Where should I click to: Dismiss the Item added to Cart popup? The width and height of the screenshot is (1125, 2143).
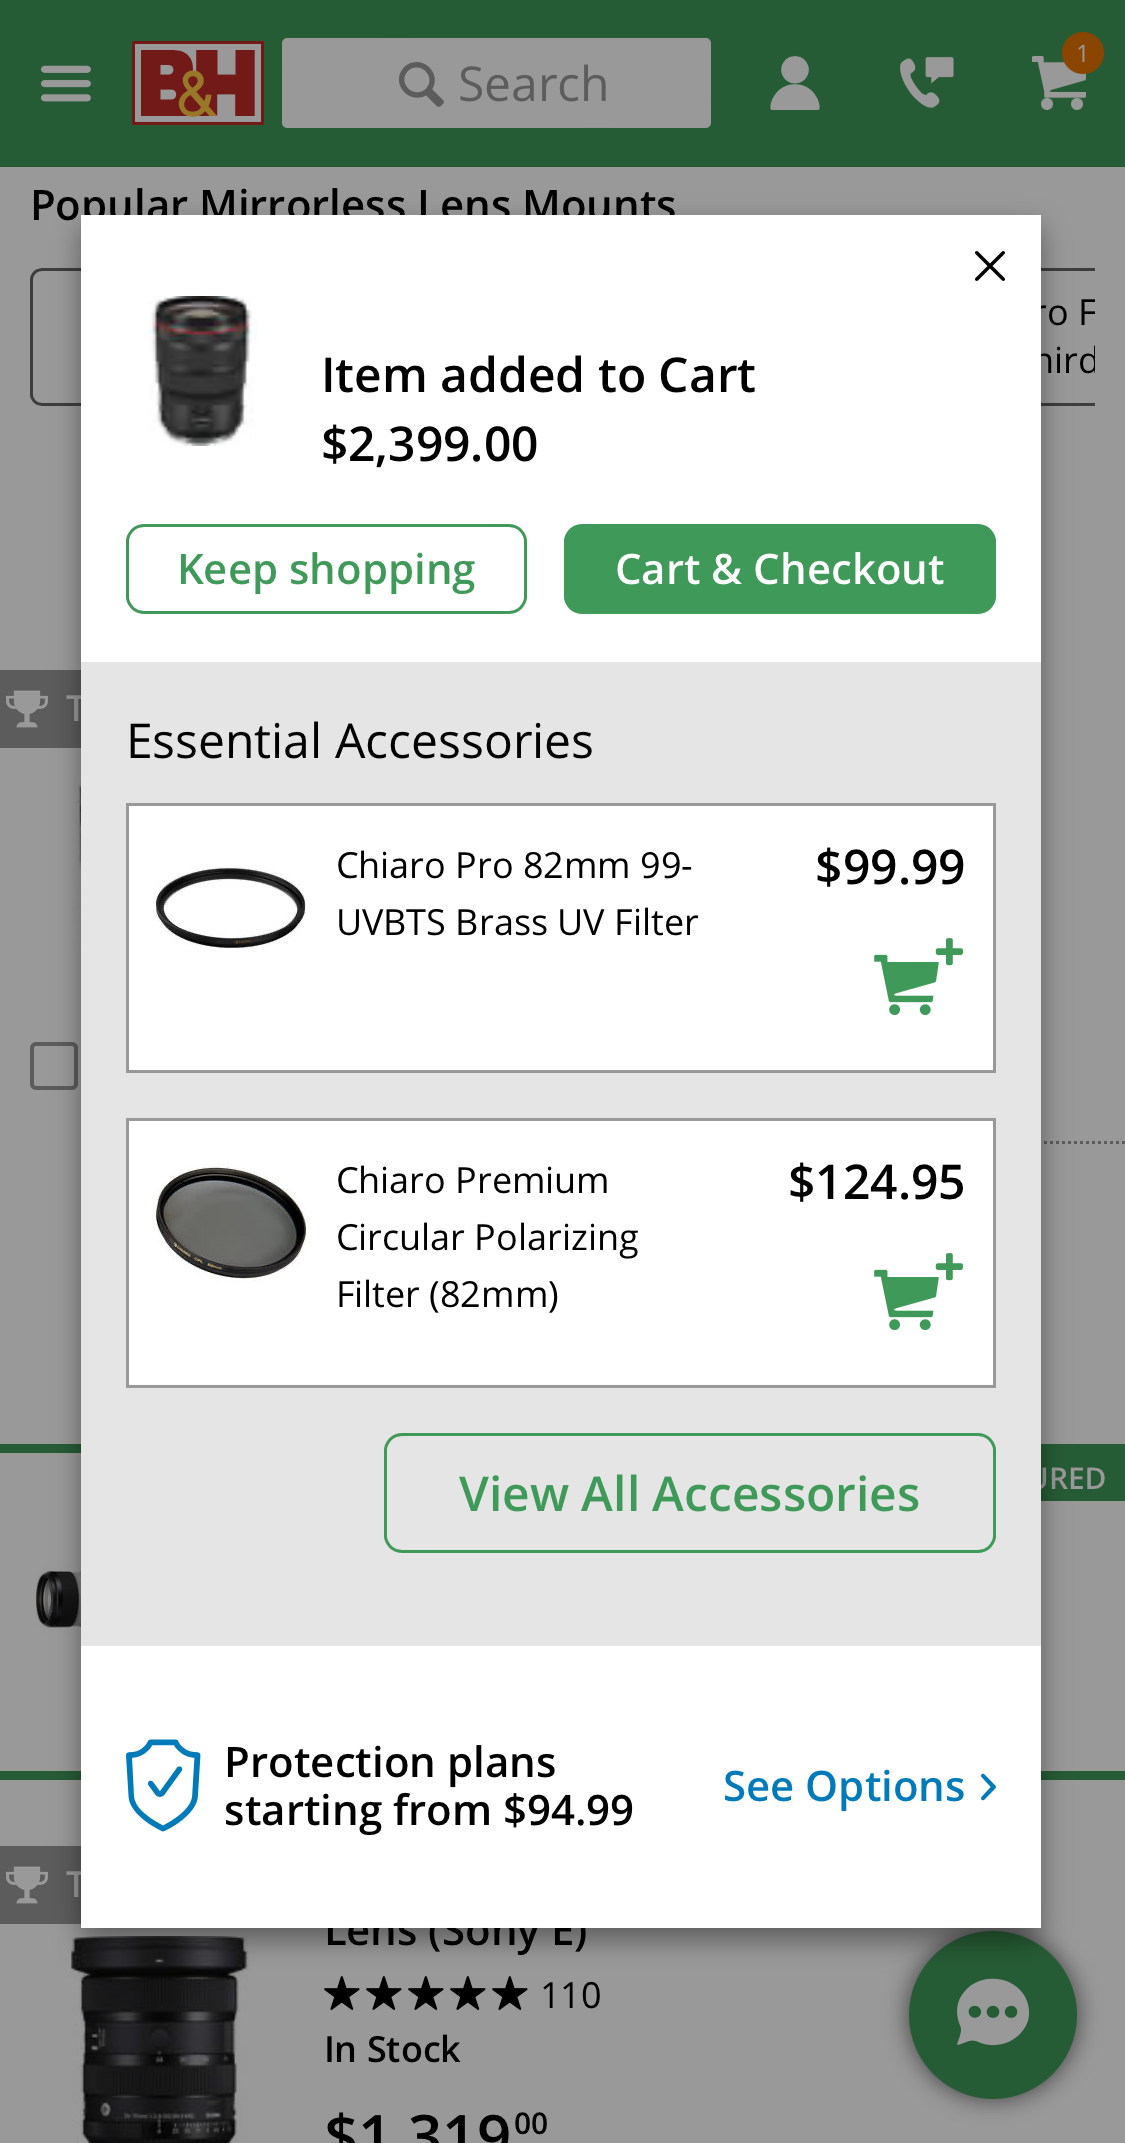[x=989, y=267]
